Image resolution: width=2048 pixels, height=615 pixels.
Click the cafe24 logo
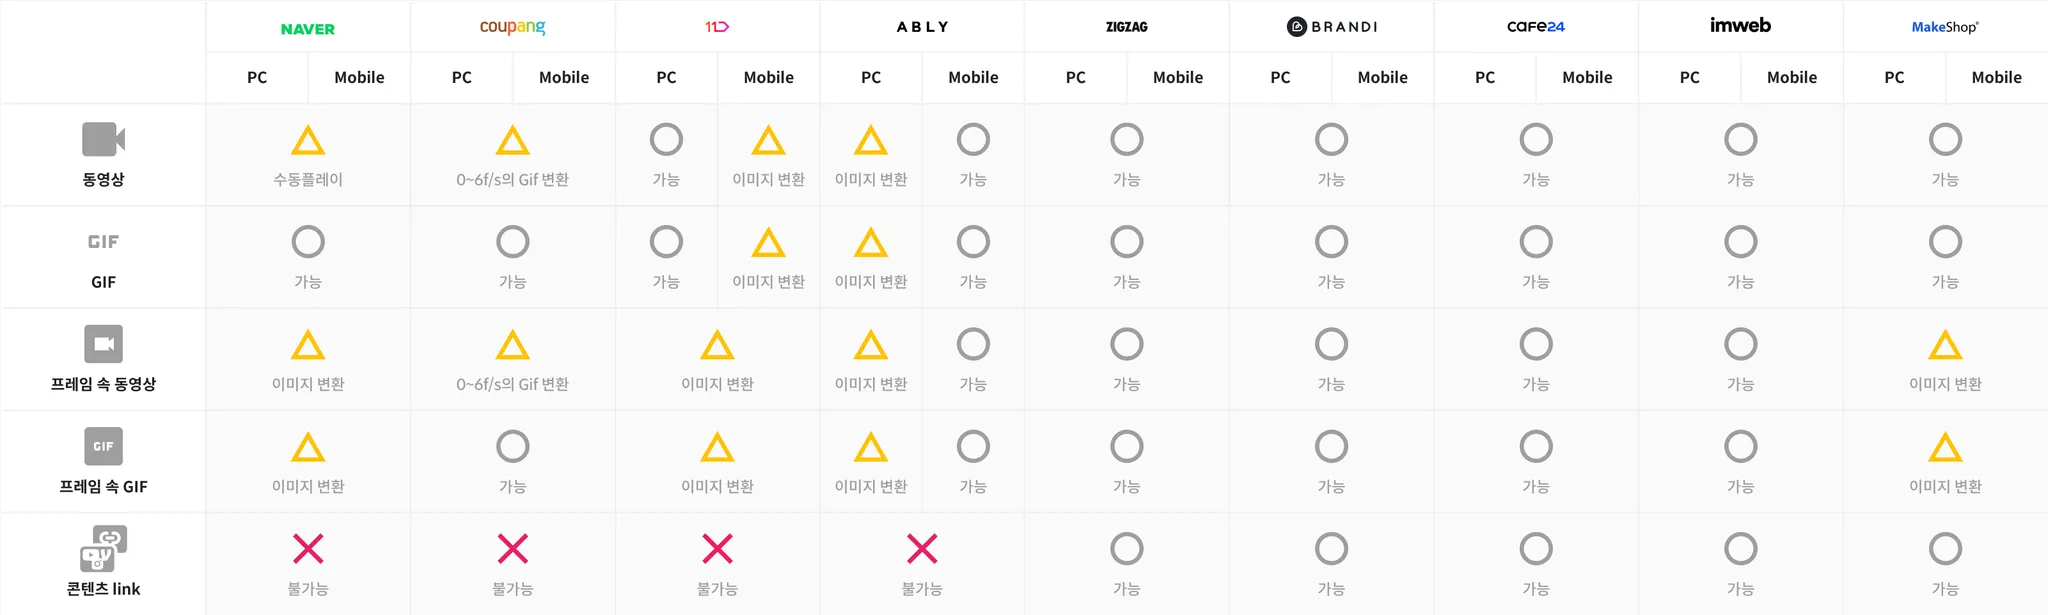coord(1536,27)
